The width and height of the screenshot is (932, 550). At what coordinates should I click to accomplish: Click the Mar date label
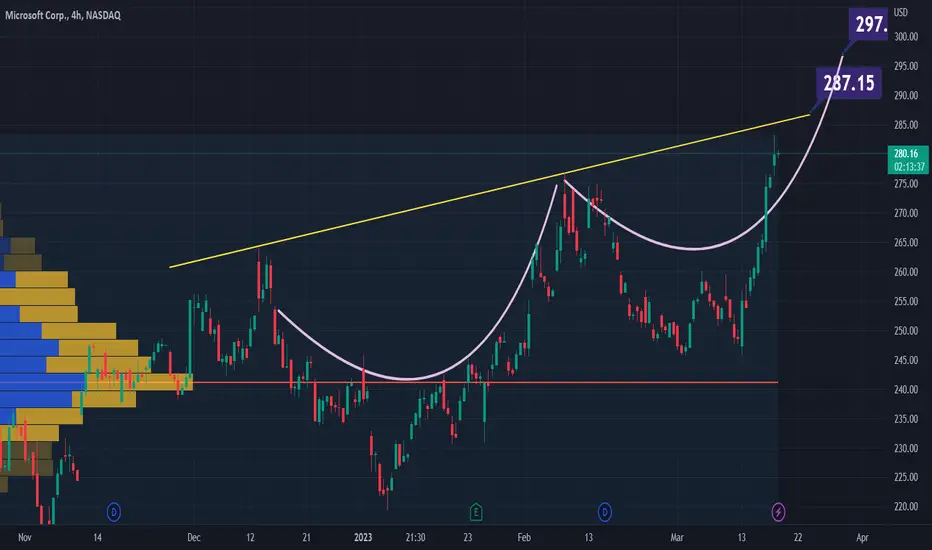pos(677,538)
